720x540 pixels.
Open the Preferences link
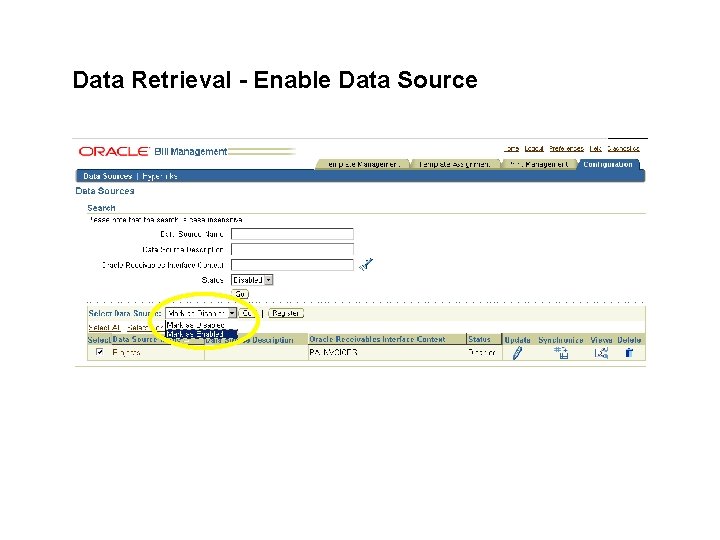coord(566,148)
